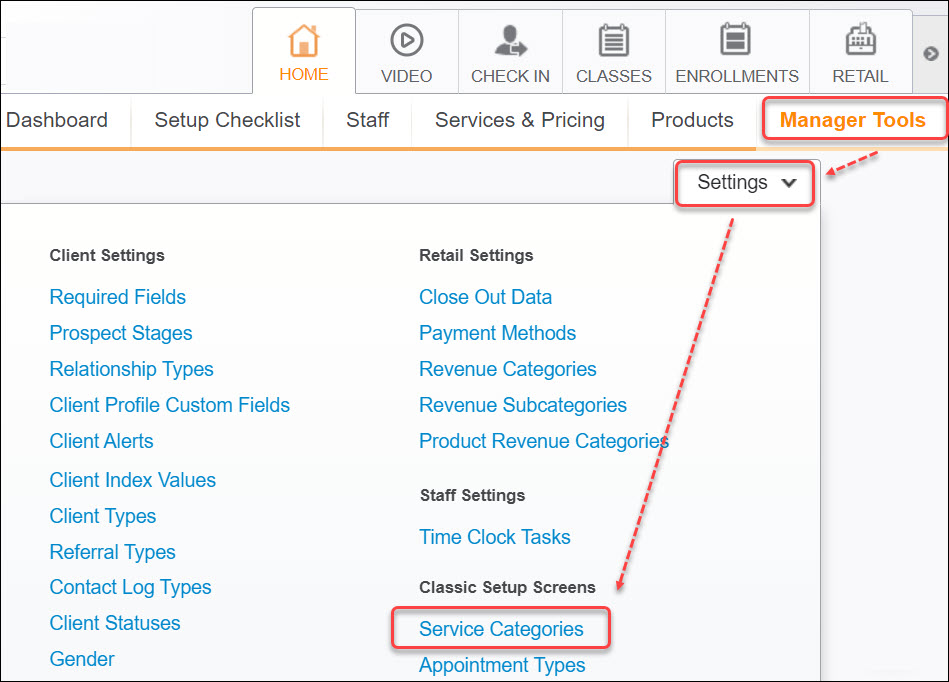Open Time Clock Tasks under Staff Settings
The width and height of the screenshot is (949, 682).
[495, 537]
